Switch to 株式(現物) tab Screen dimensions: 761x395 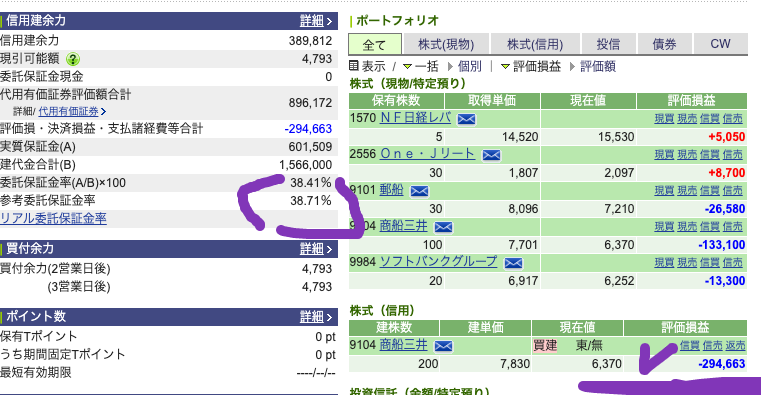point(446,45)
